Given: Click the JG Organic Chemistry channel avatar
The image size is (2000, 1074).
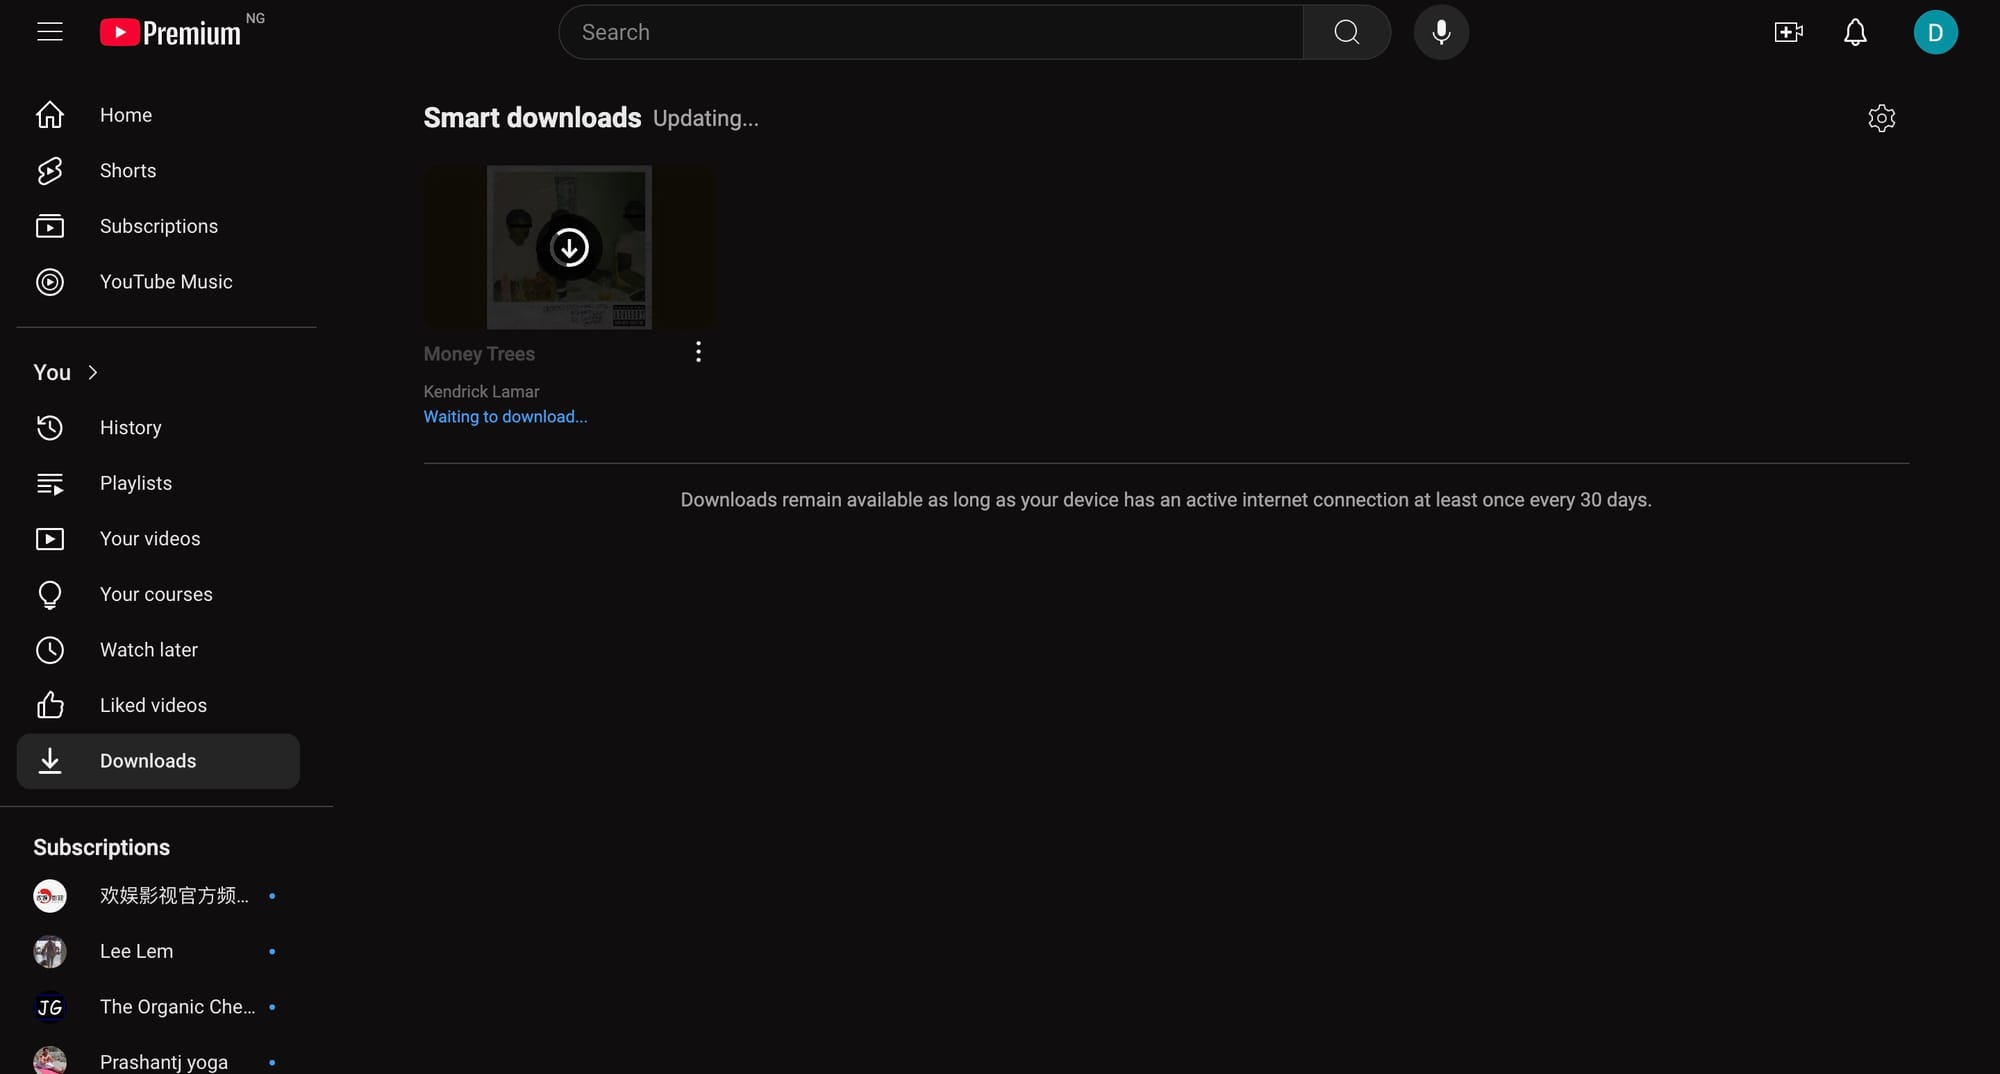Looking at the screenshot, I should pos(50,1007).
